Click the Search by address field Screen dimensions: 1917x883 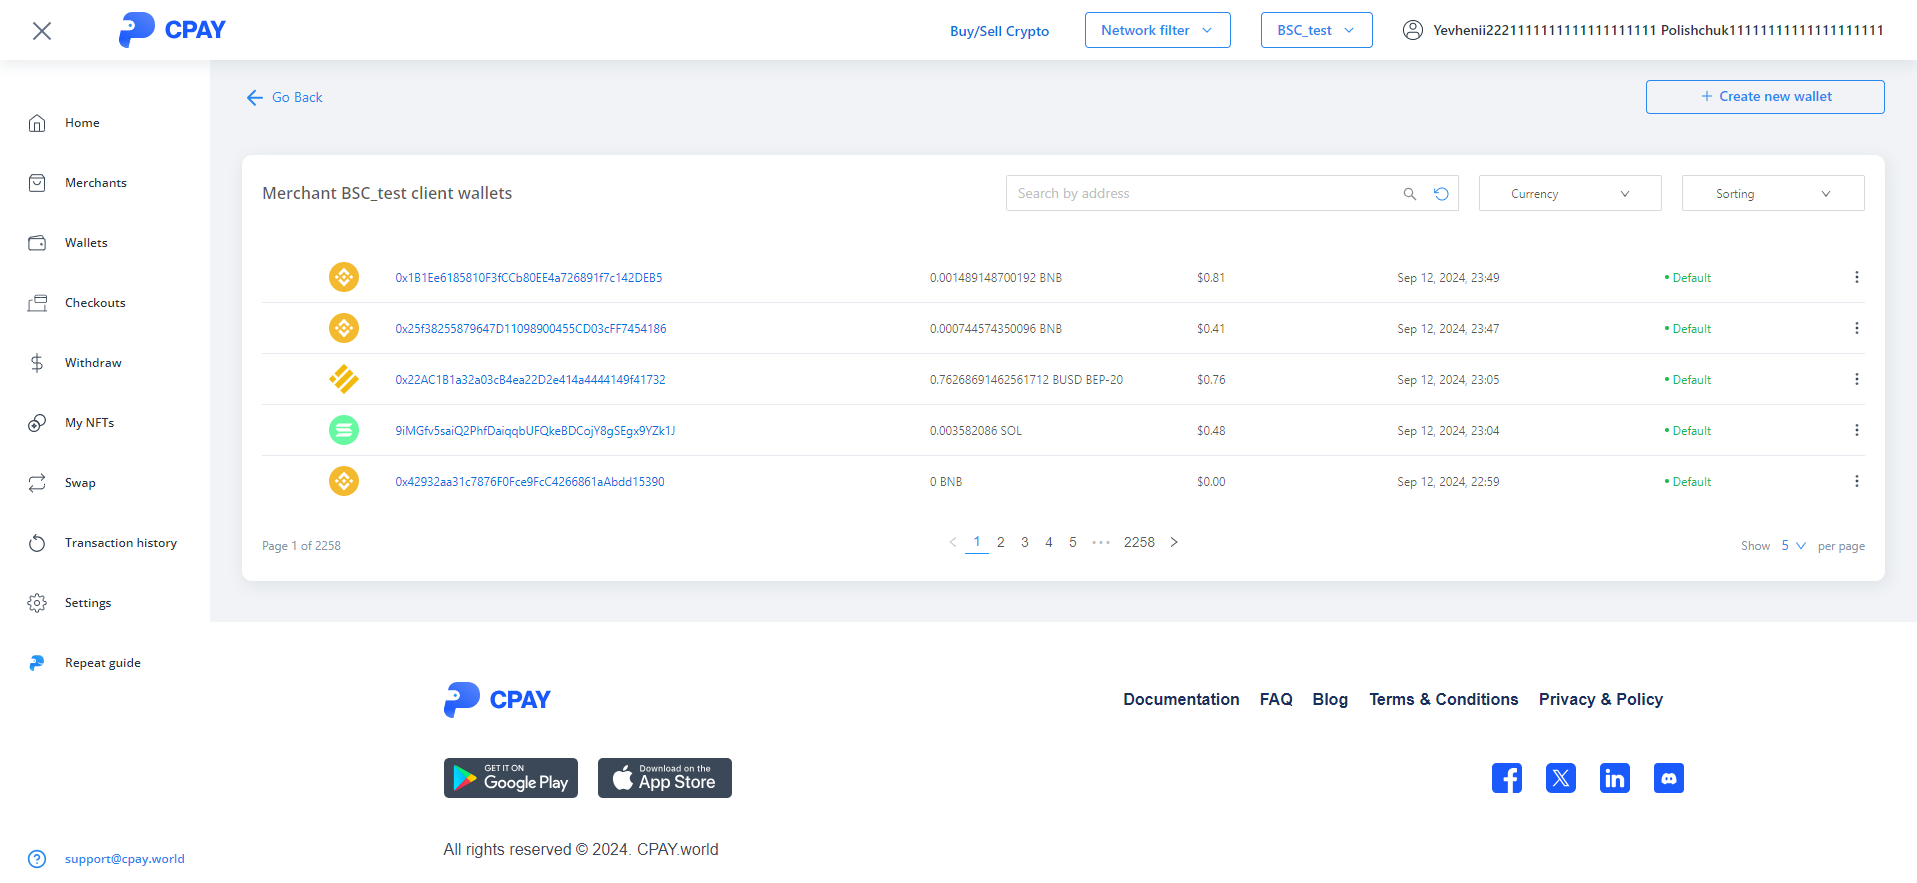[x=1200, y=194]
